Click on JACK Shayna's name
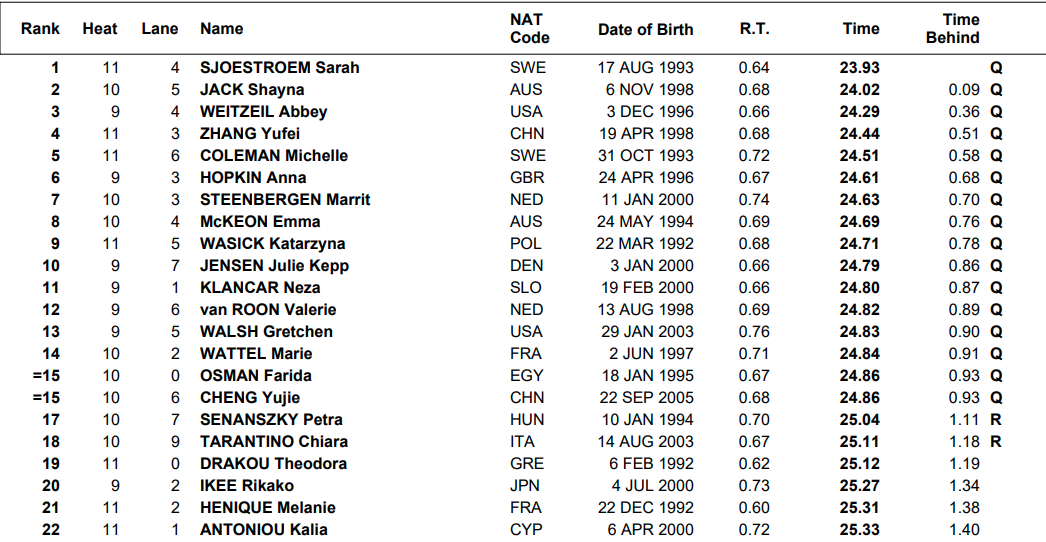The image size is (1046, 542). [x=252, y=90]
